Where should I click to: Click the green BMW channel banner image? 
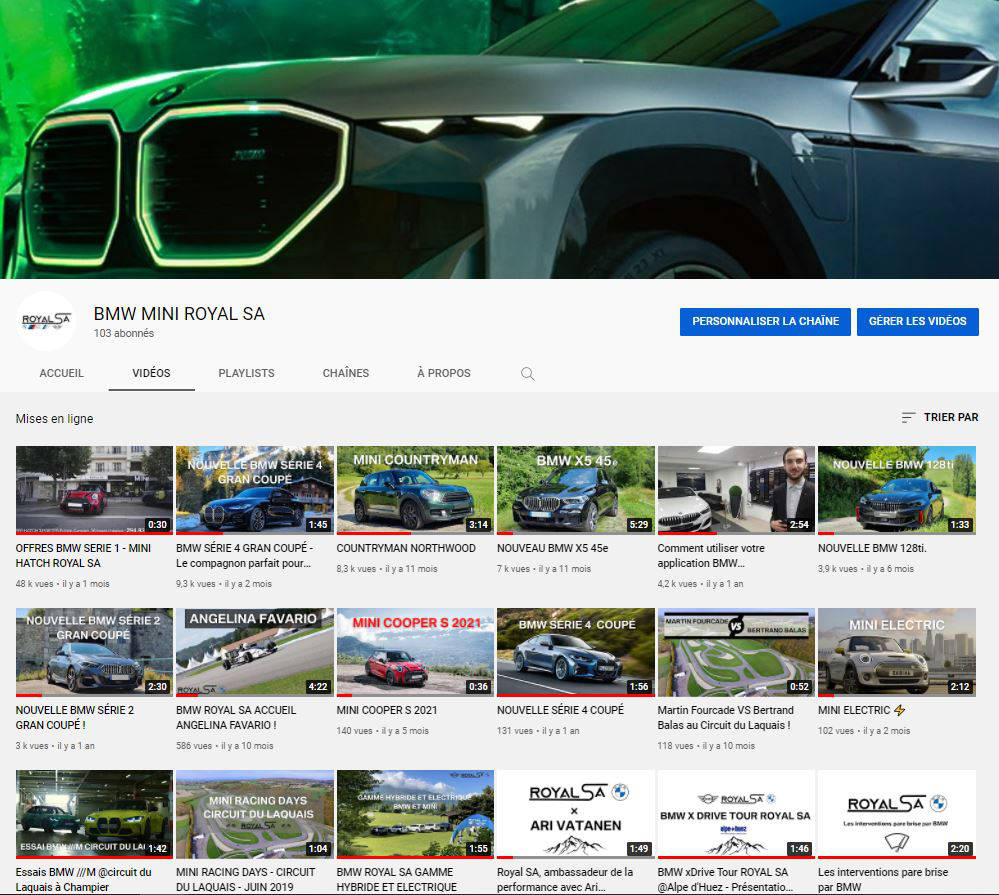[x=500, y=139]
